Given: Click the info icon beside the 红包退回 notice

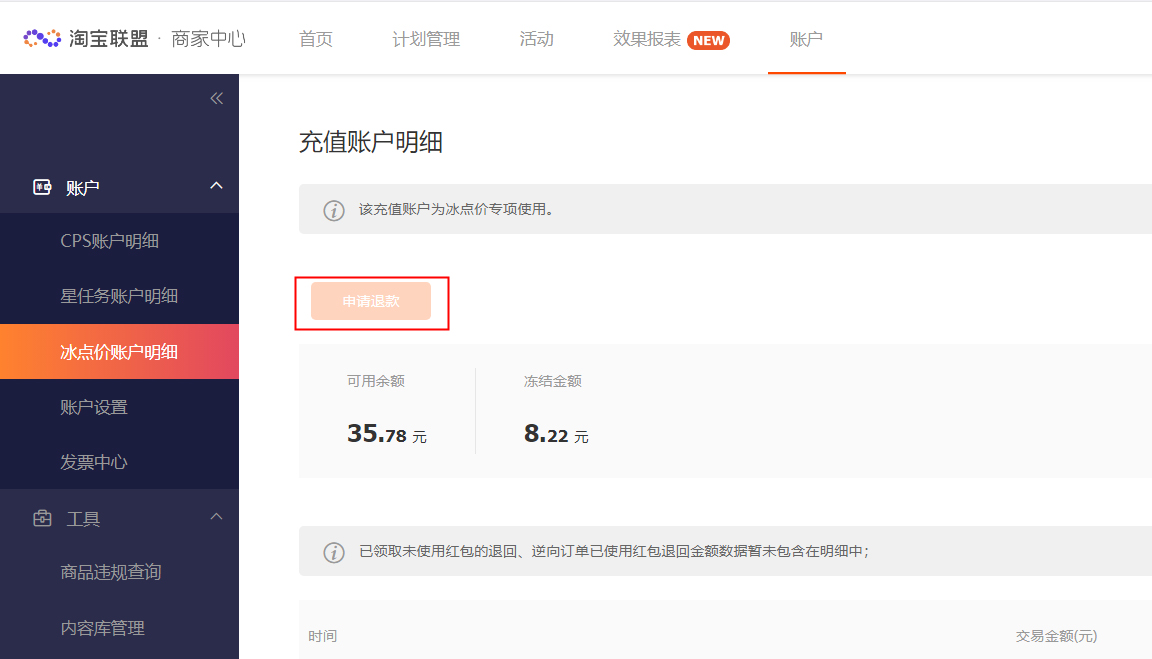Looking at the screenshot, I should [334, 551].
